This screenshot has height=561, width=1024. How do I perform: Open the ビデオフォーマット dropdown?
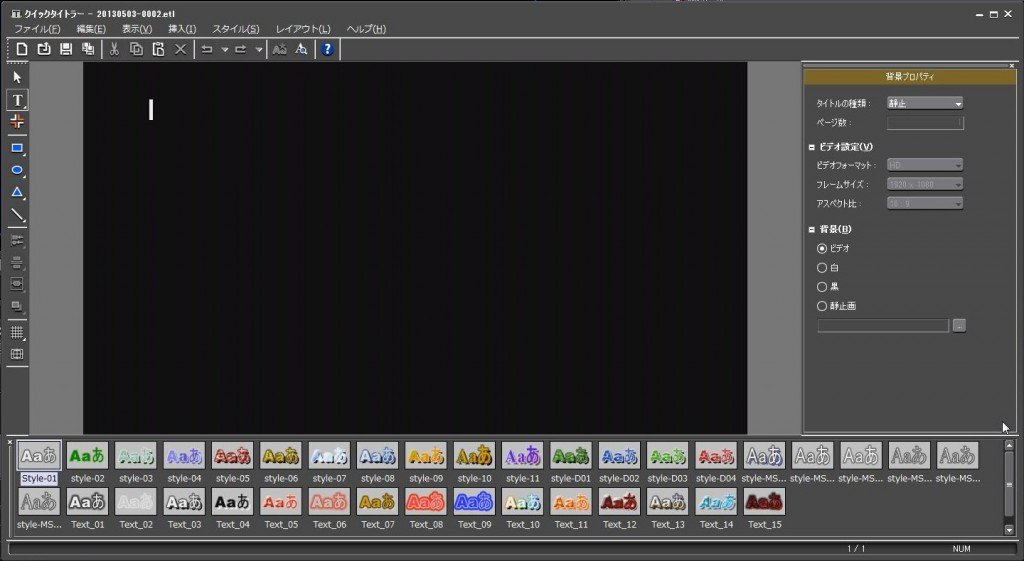tap(925, 165)
